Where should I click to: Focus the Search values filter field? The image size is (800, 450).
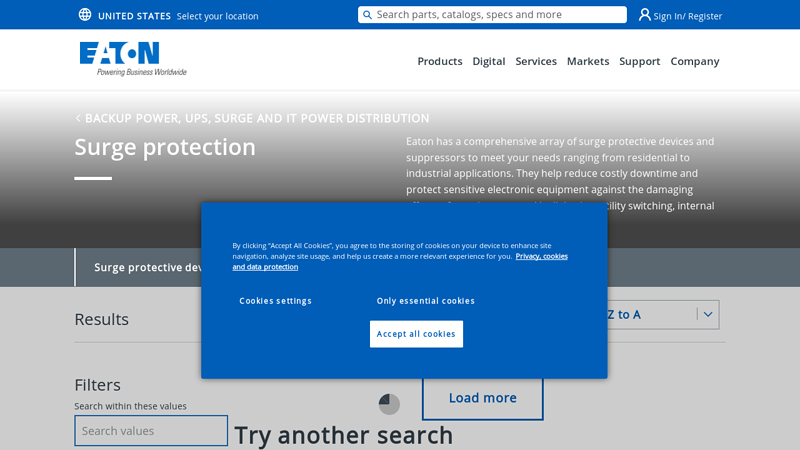(151, 431)
